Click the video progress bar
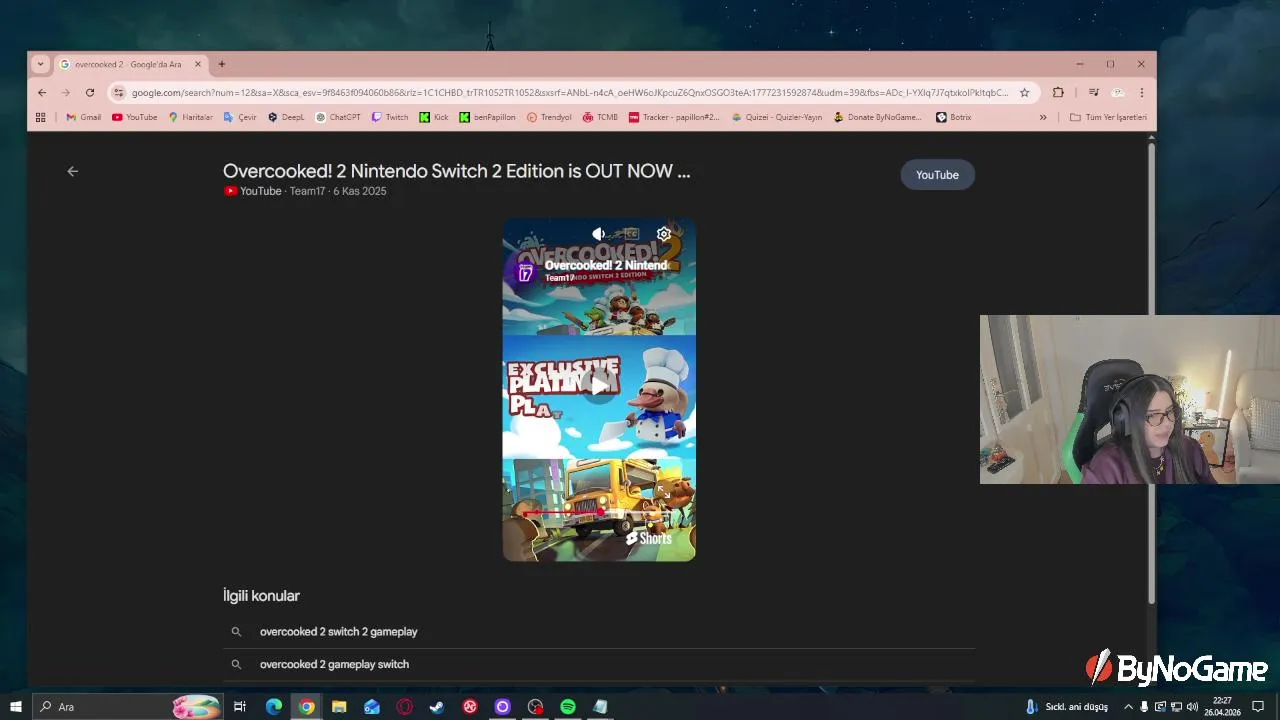This screenshot has height=720, width=1280. [599, 512]
